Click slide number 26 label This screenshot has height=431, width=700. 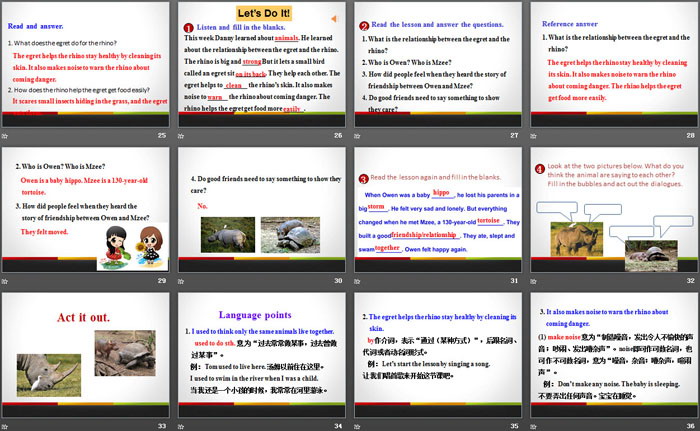[x=338, y=135]
